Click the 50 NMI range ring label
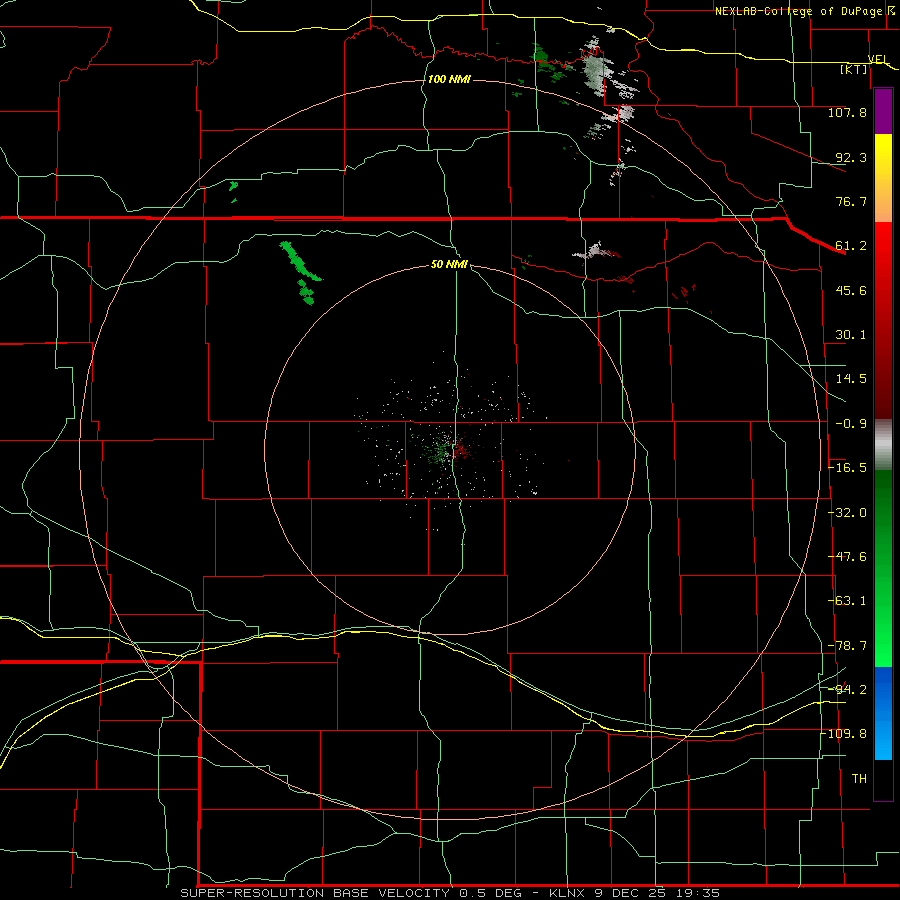 (449, 264)
